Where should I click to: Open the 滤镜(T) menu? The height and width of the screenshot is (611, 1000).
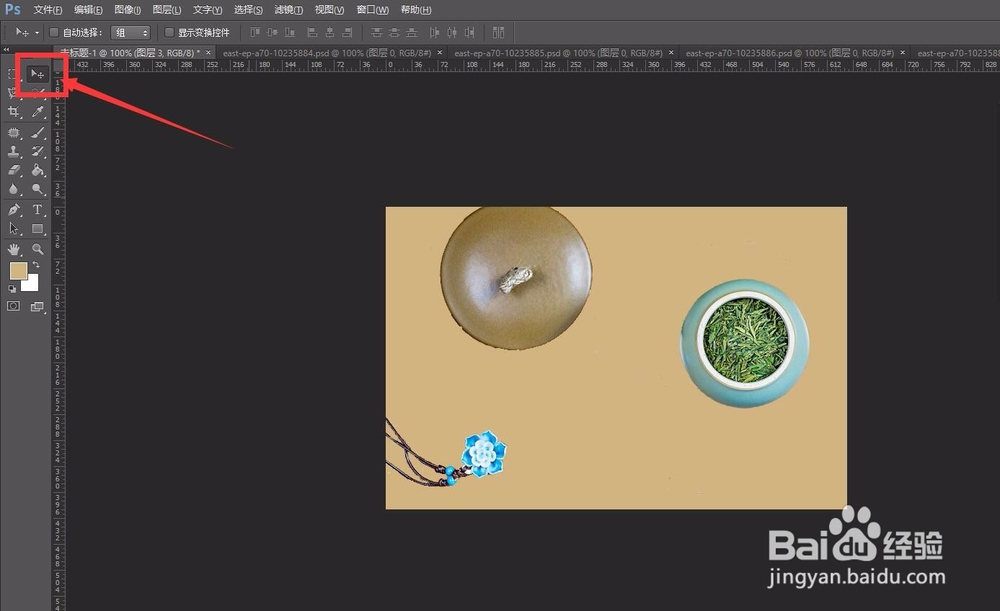point(288,10)
